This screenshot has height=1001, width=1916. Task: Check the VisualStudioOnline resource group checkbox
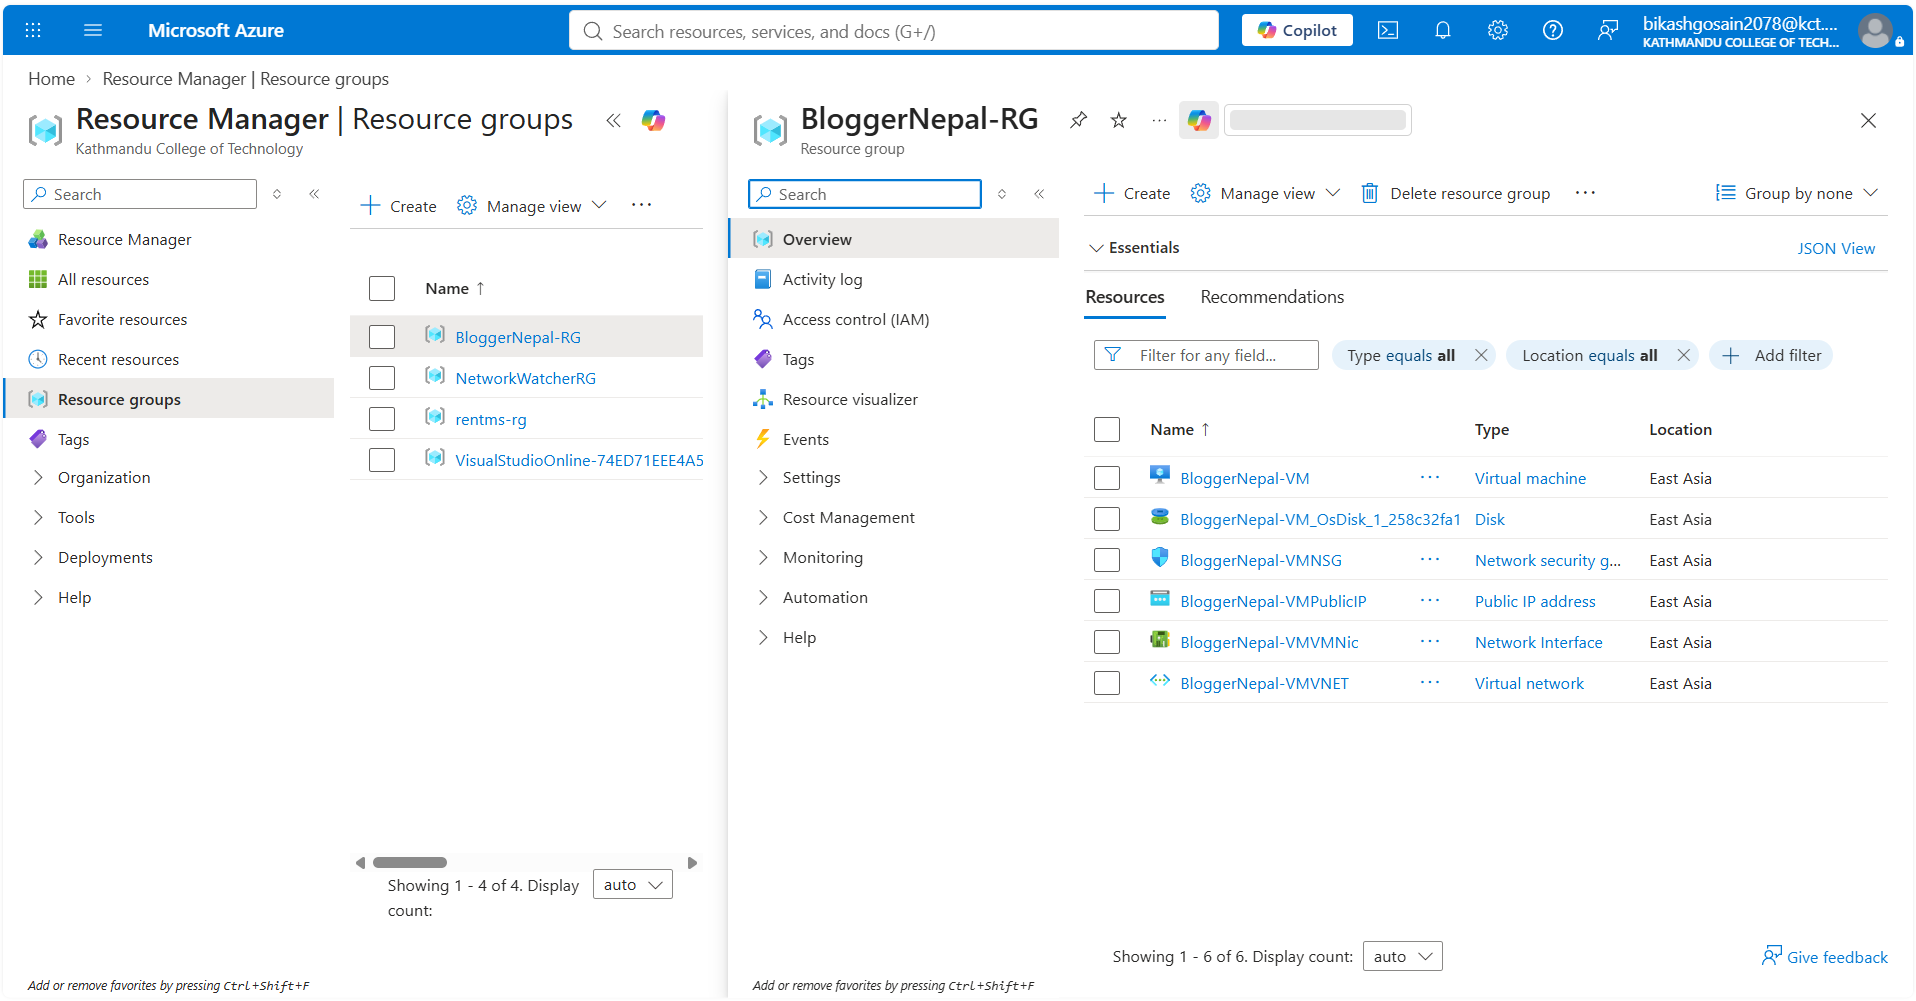pos(382,460)
